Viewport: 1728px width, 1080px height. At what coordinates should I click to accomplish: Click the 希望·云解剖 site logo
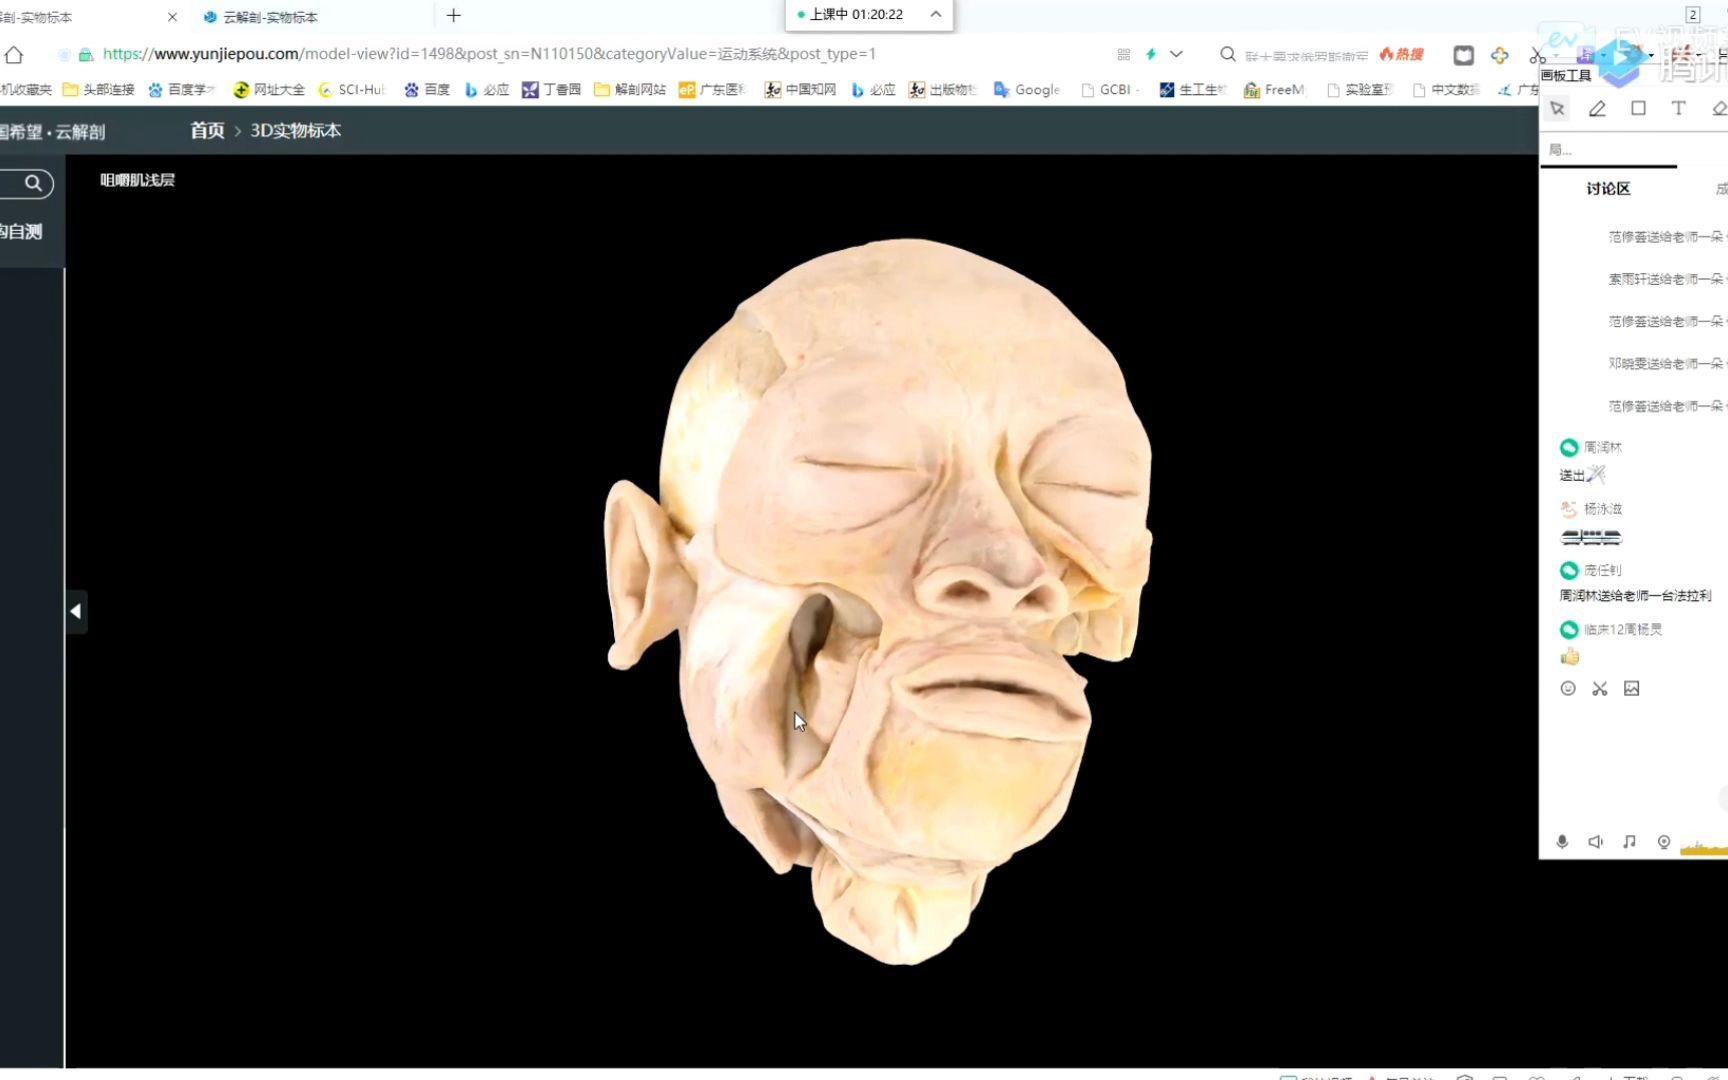pyautogui.click(x=52, y=131)
